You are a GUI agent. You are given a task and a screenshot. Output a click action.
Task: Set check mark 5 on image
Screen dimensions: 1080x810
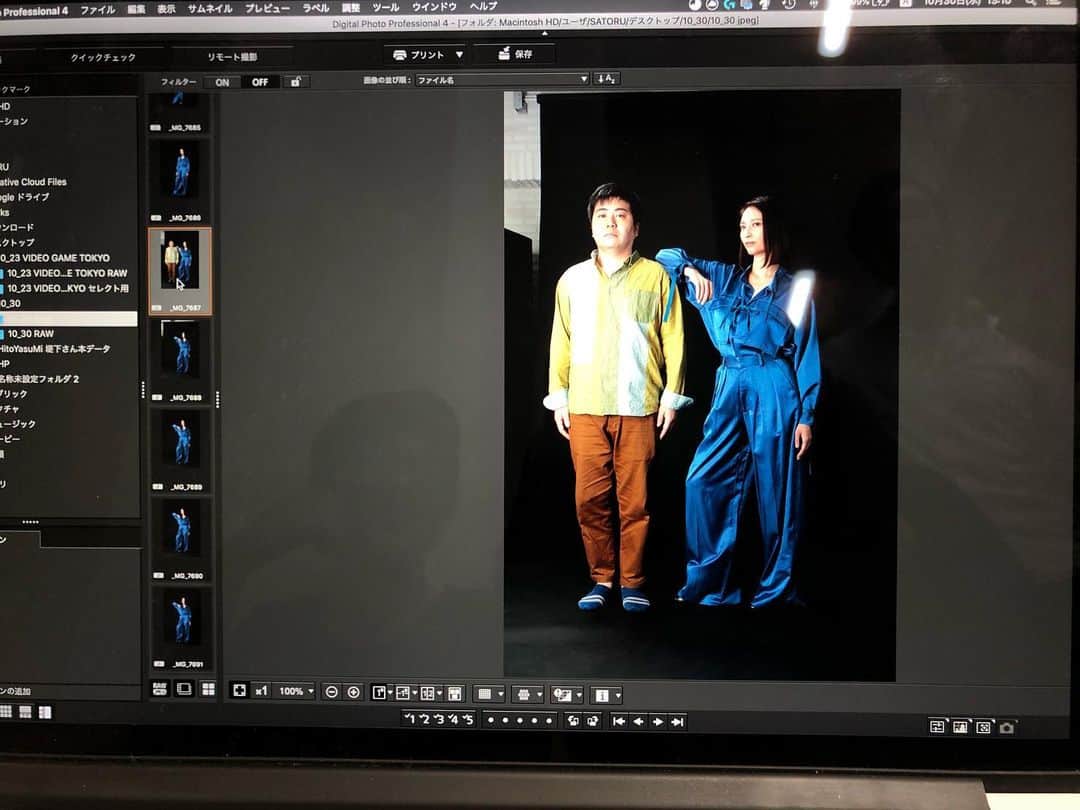pos(468,720)
